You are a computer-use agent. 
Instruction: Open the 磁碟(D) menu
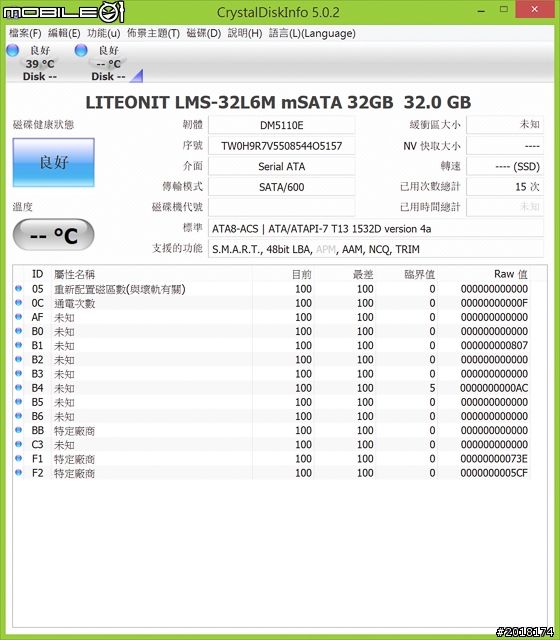coord(204,33)
